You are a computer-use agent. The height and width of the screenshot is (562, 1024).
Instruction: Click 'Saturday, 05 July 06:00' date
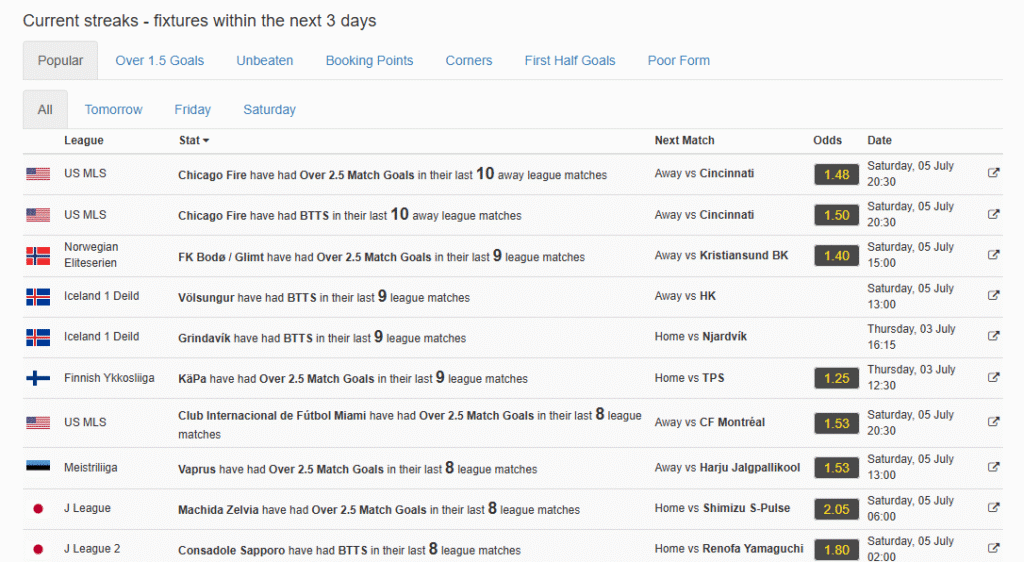(910, 508)
